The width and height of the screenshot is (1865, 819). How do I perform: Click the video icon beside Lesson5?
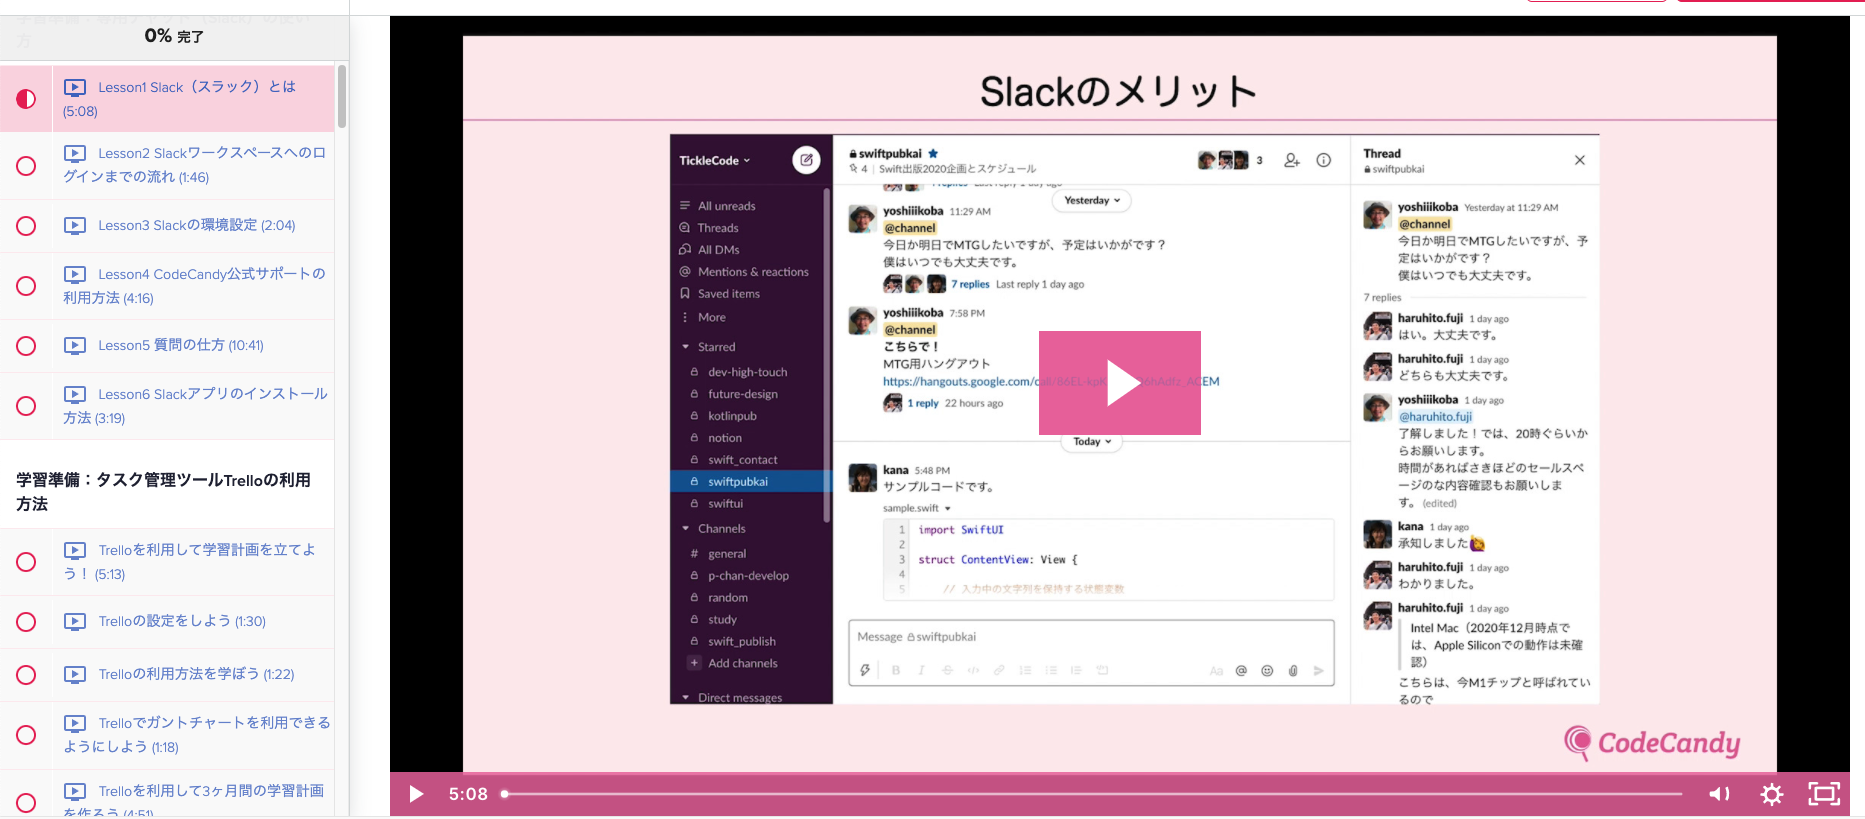(x=75, y=345)
